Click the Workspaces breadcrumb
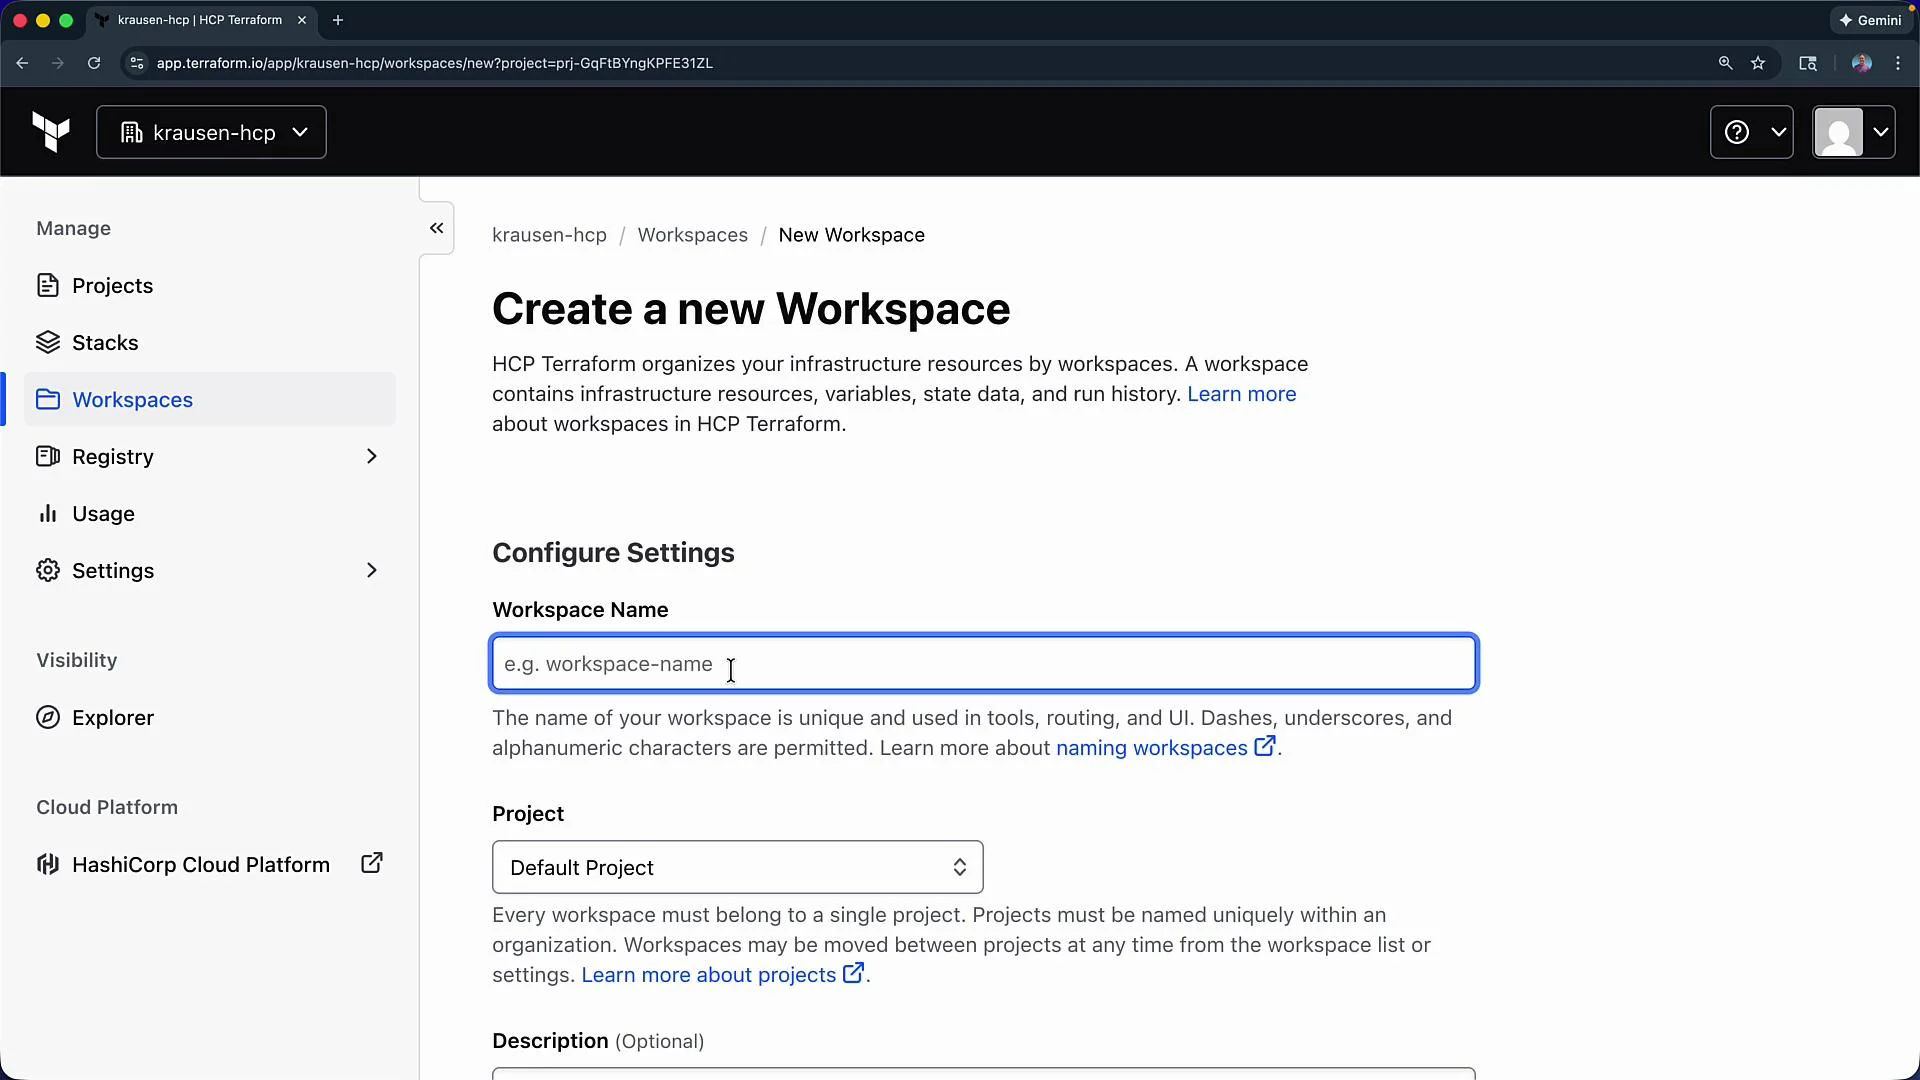The image size is (1920, 1080). pos(693,235)
